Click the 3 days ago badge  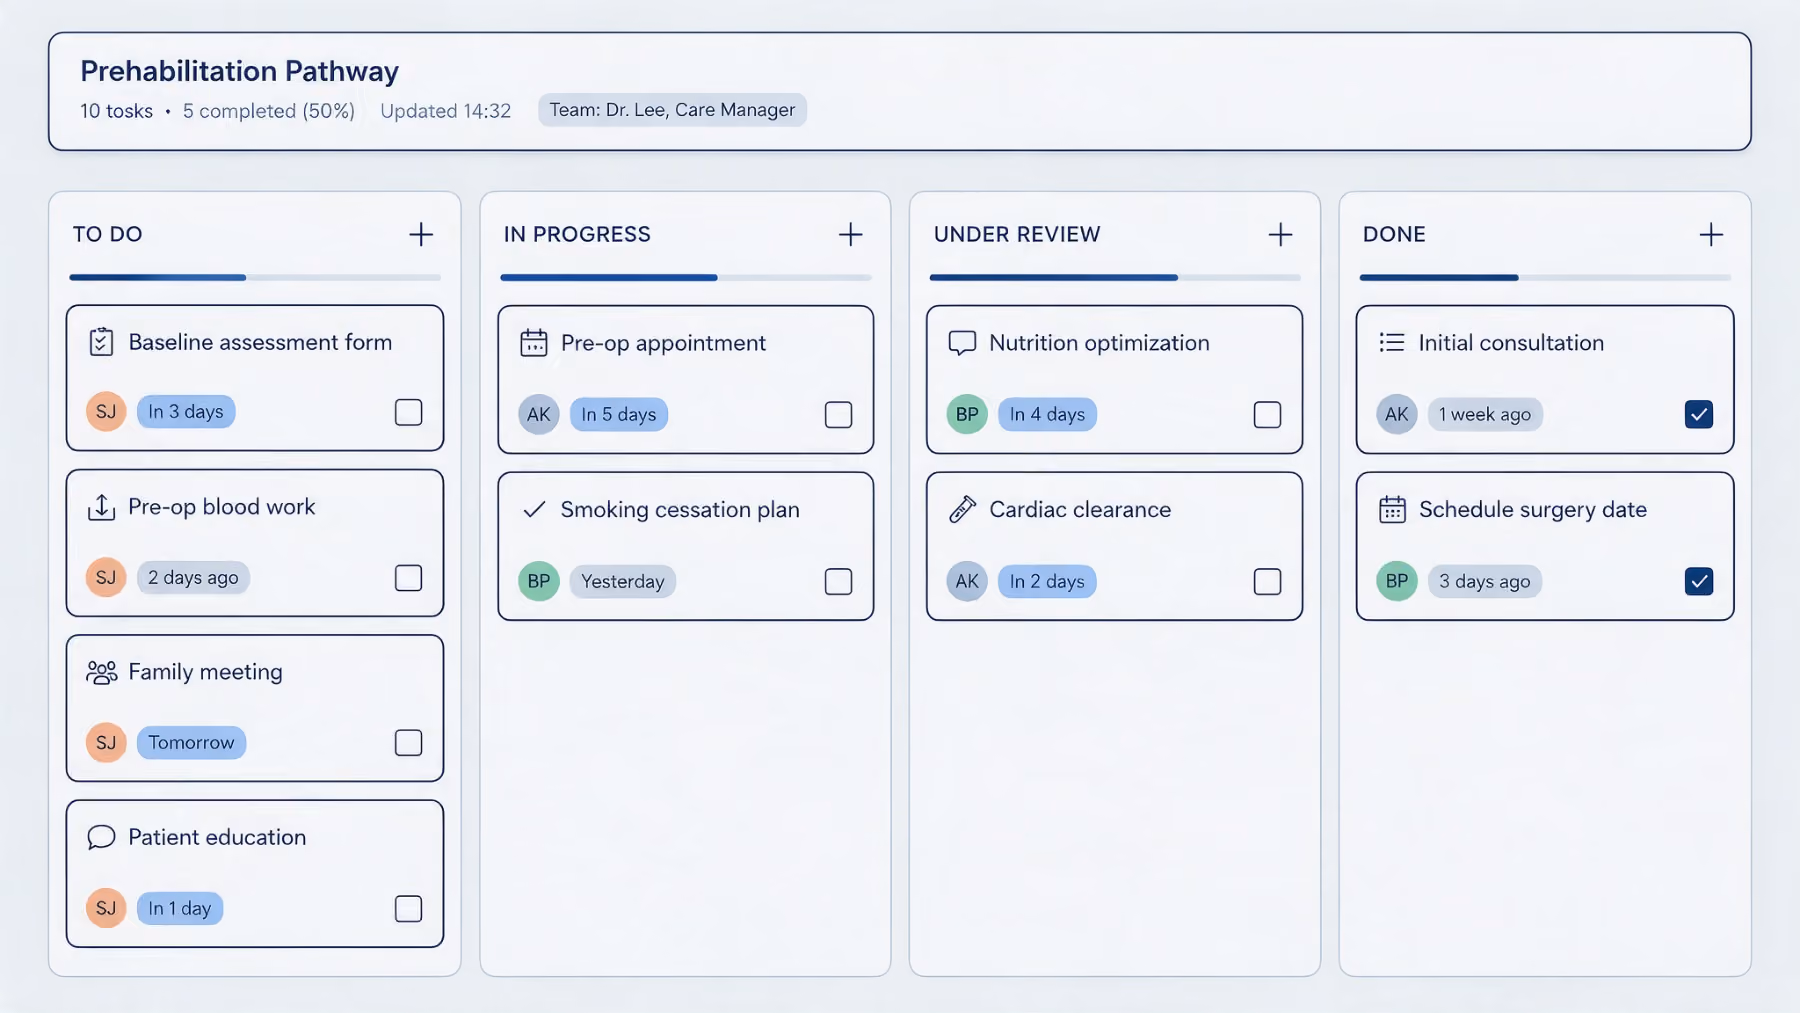[1485, 581]
